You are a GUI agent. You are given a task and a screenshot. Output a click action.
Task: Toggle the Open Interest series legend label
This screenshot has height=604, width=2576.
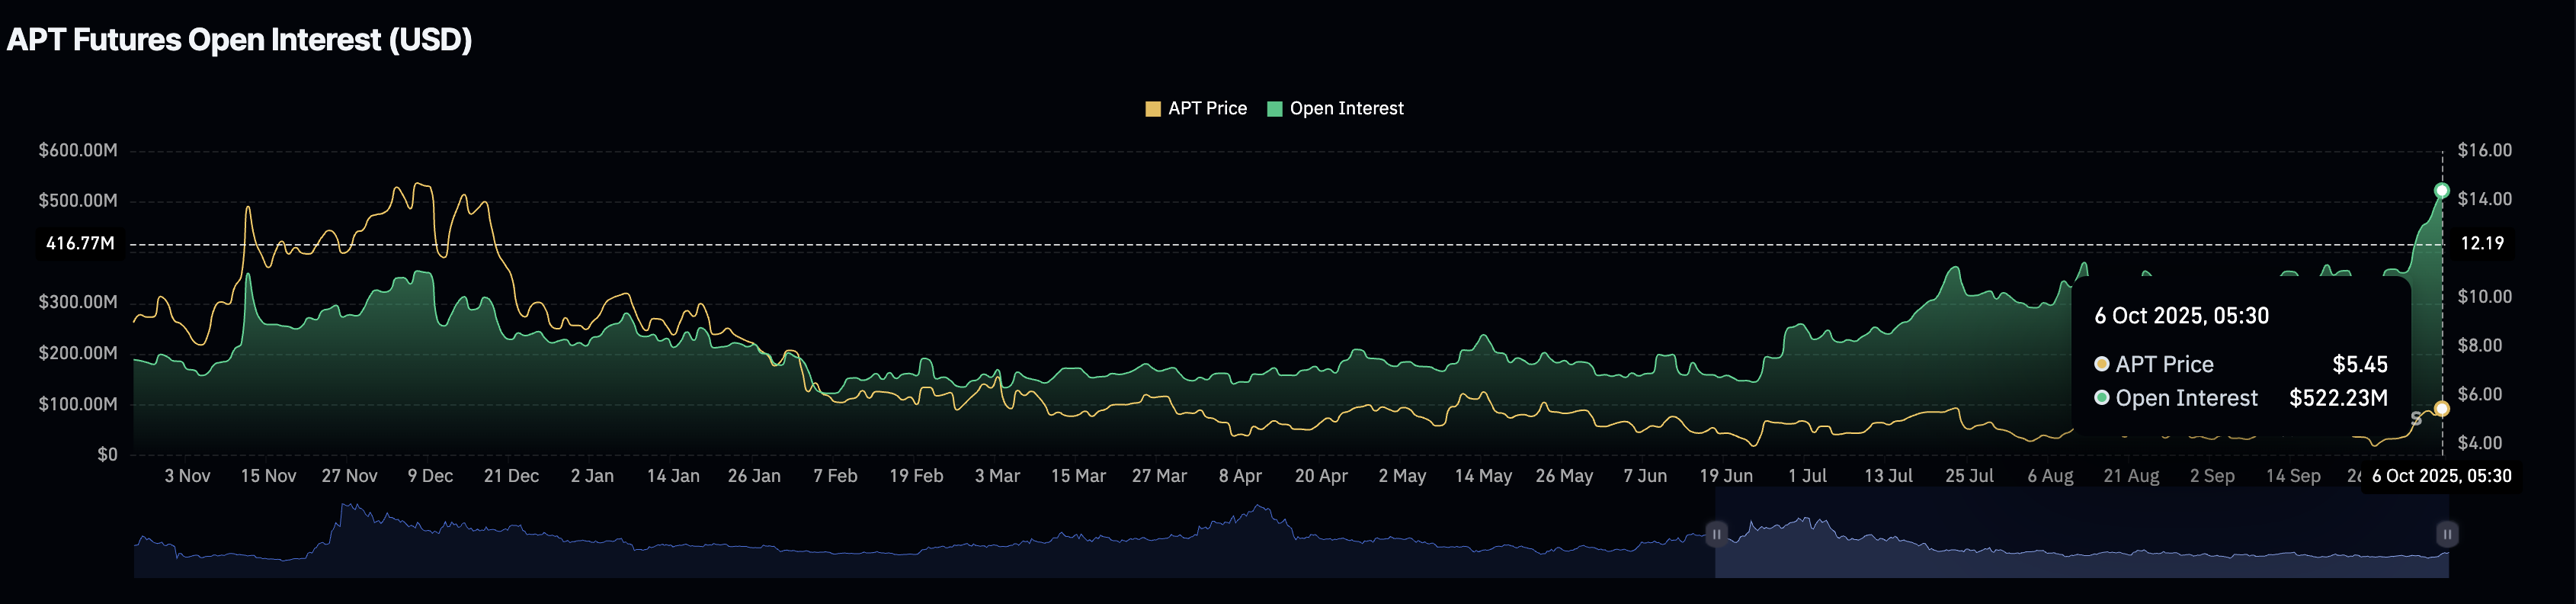tap(1346, 109)
